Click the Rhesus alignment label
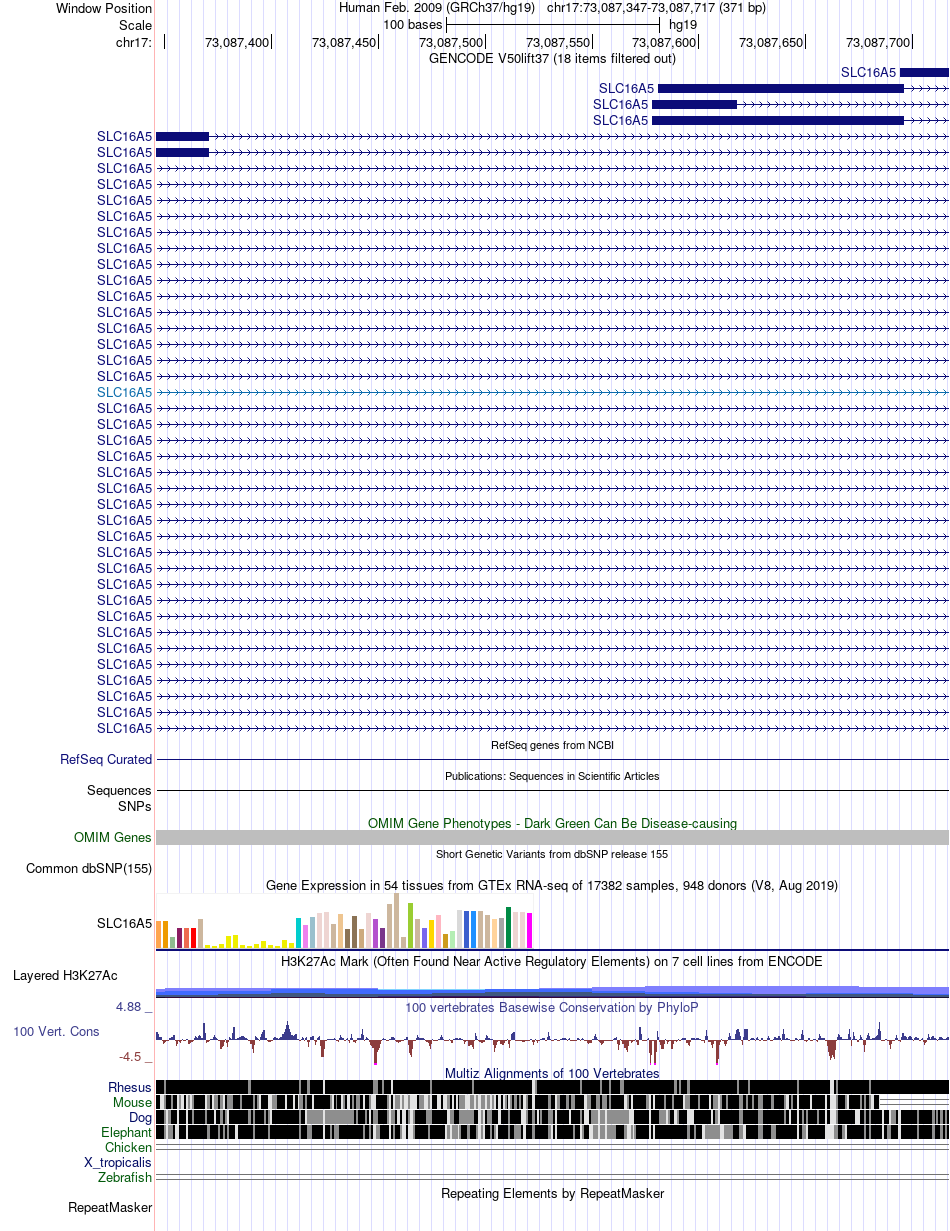This screenshot has width=950, height=1231. click(130, 1087)
